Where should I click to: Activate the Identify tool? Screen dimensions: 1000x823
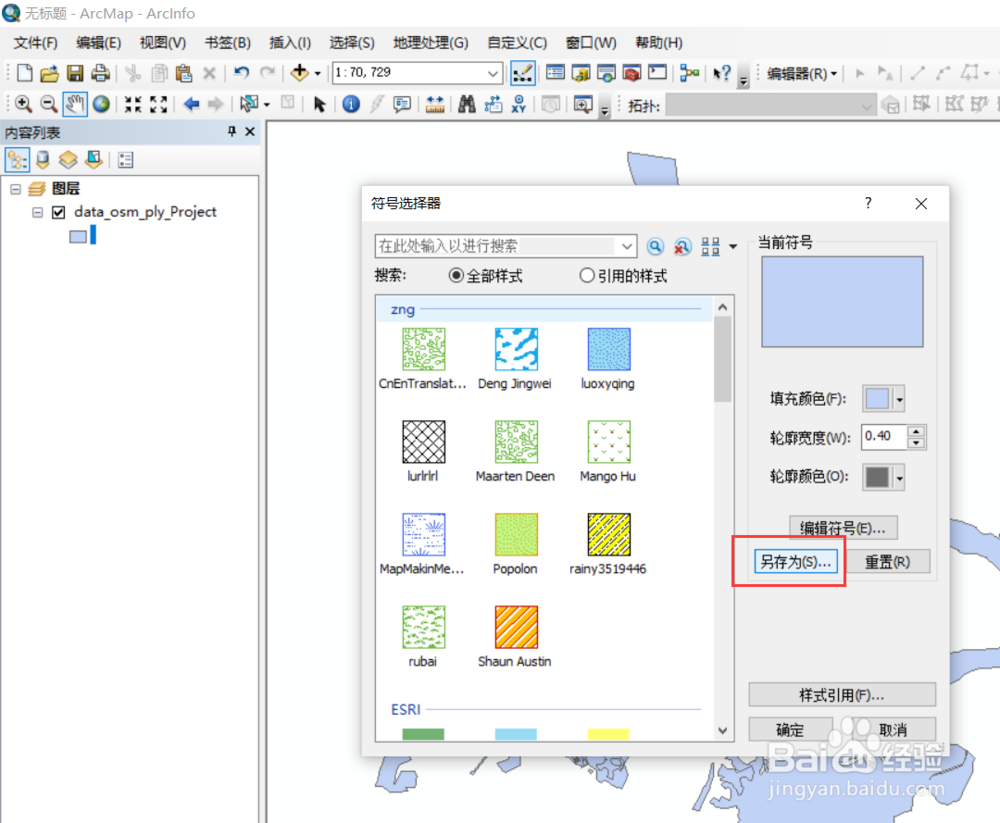pyautogui.click(x=351, y=104)
